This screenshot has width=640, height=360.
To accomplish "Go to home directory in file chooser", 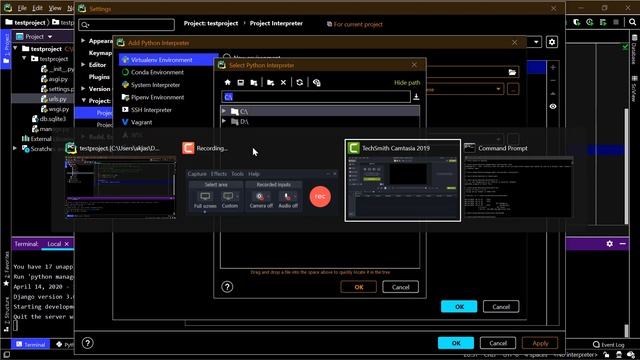I will pyautogui.click(x=227, y=82).
